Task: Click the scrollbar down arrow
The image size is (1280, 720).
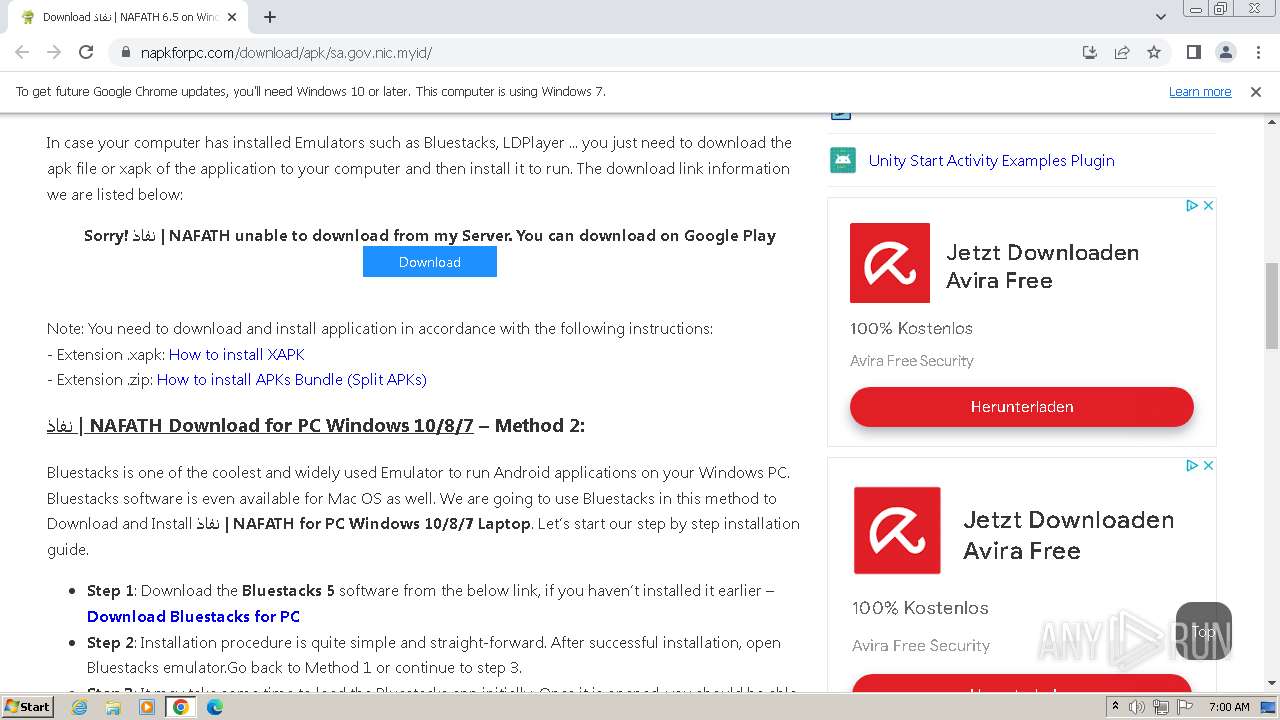Action: click(x=1272, y=683)
